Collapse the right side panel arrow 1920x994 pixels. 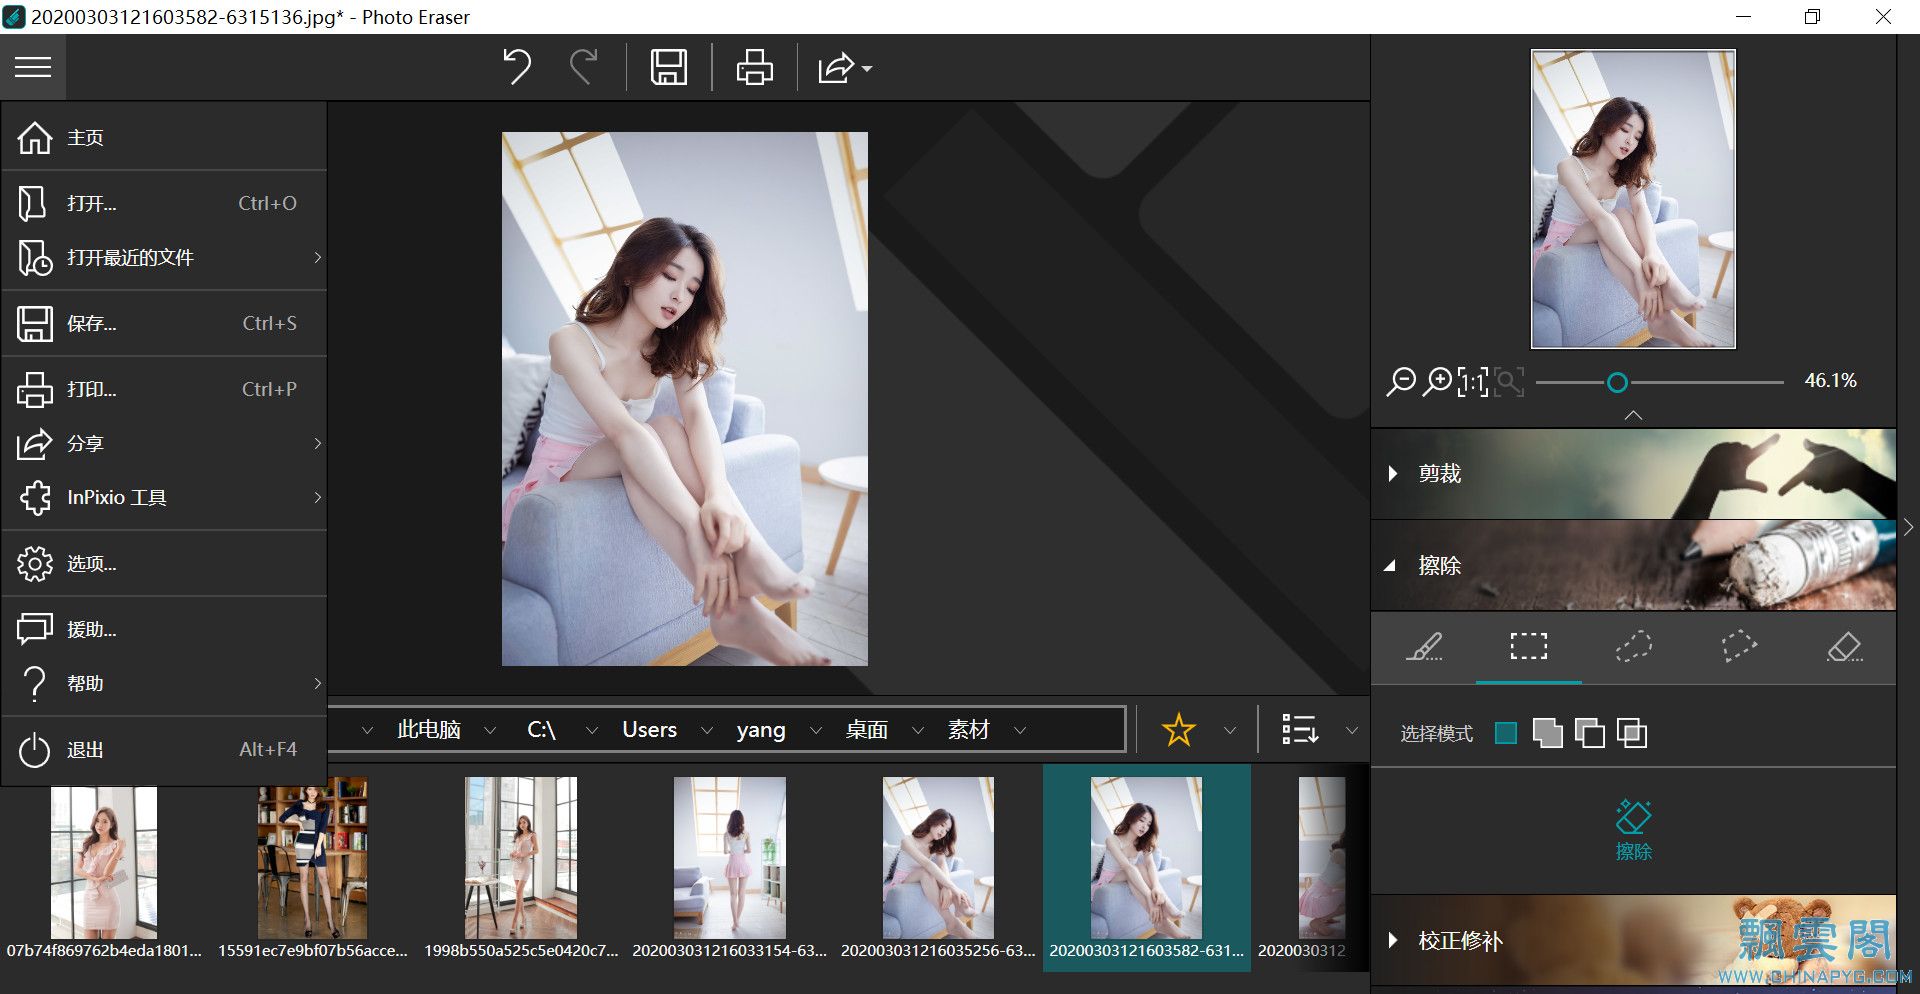point(1908,527)
